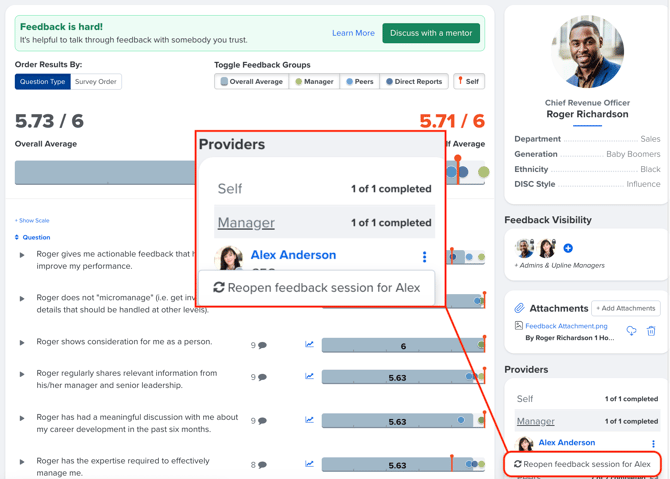Click the blue plus icon under Feedback Visibility
Viewport: 670px width, 479px height.
pyautogui.click(x=568, y=248)
